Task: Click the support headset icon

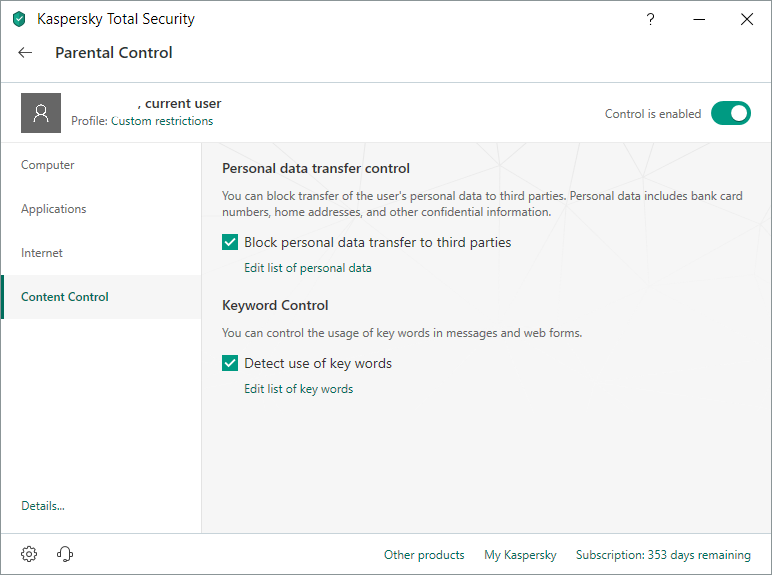Action: coord(66,554)
